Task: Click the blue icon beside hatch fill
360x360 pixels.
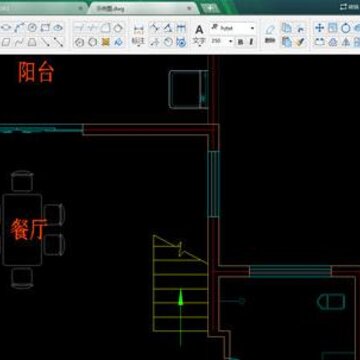Action: [118, 42]
